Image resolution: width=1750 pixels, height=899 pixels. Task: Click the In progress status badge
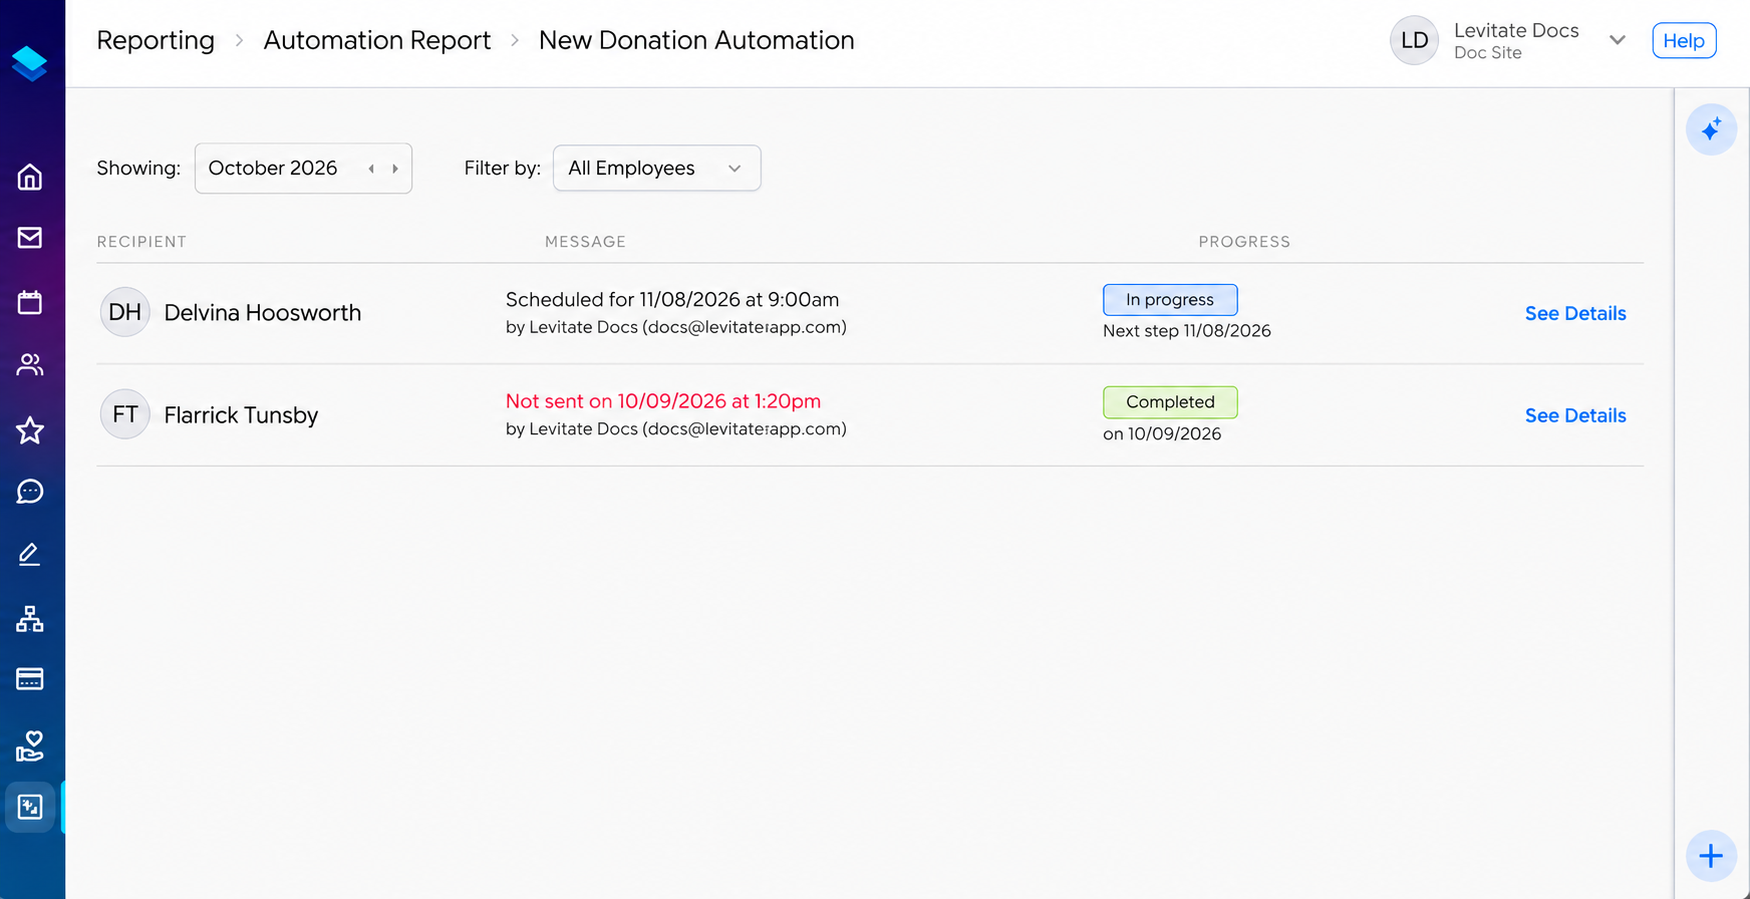pos(1170,300)
